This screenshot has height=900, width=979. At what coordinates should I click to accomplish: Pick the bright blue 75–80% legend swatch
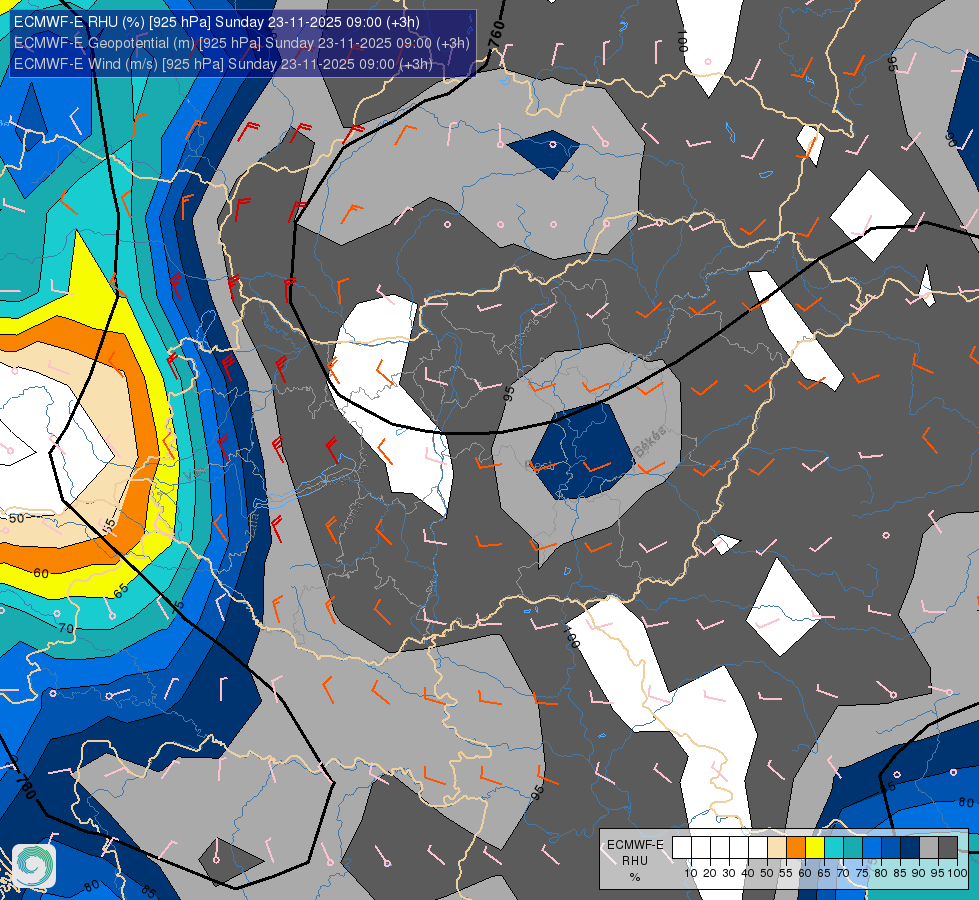872,848
